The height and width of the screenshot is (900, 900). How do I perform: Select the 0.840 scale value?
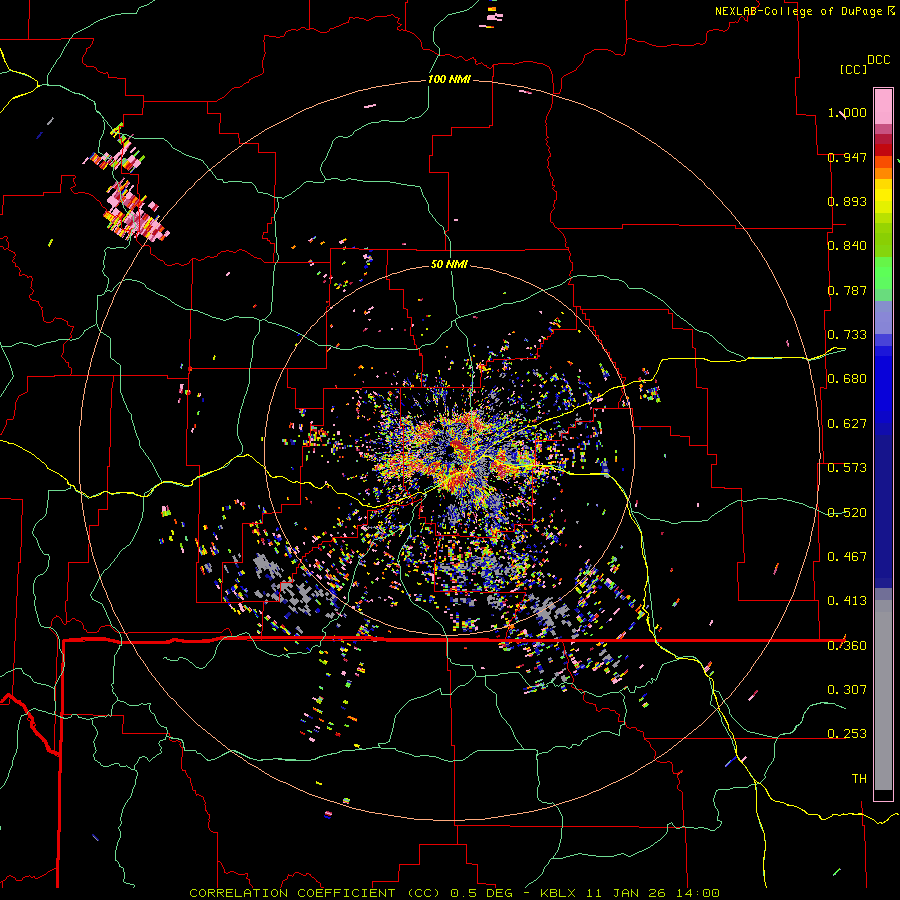847,246
